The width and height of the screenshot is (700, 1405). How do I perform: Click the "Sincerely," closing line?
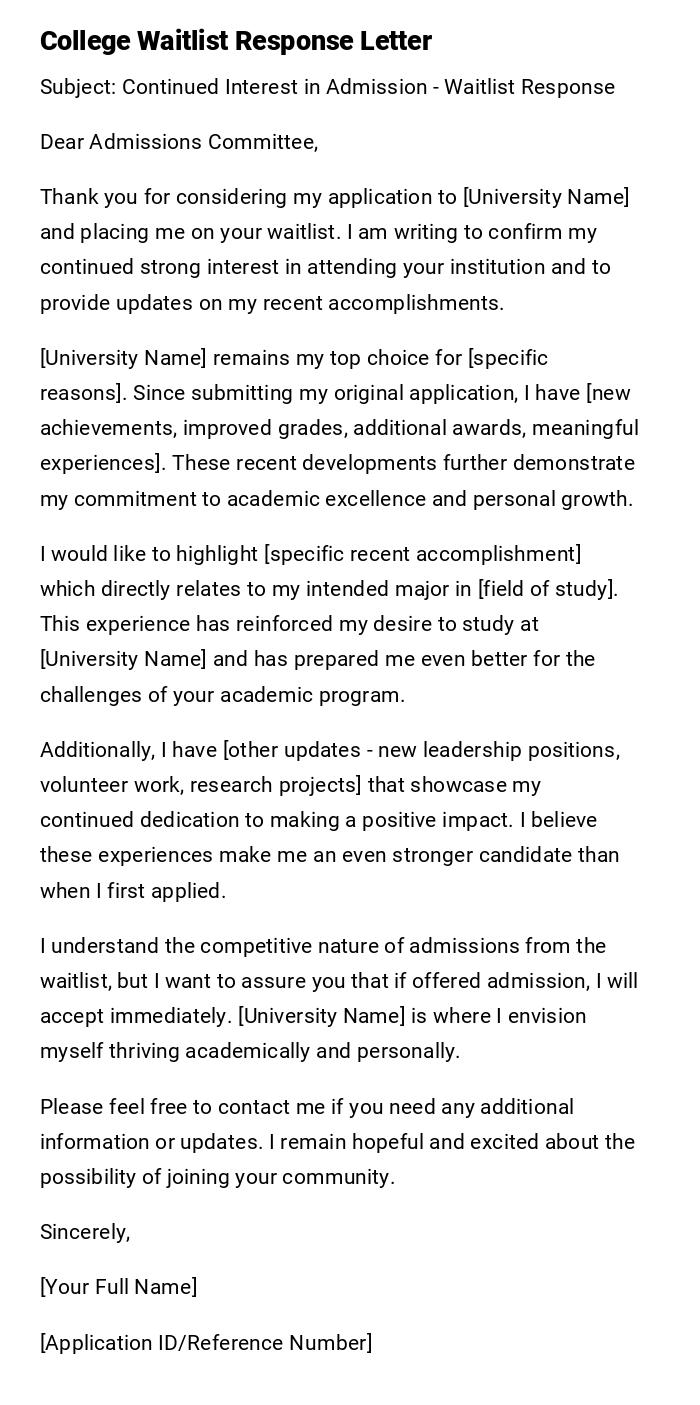[x=85, y=1232]
